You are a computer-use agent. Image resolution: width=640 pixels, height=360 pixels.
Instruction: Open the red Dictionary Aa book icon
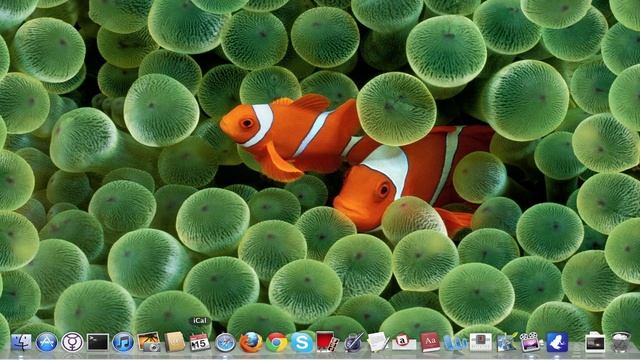point(430,342)
